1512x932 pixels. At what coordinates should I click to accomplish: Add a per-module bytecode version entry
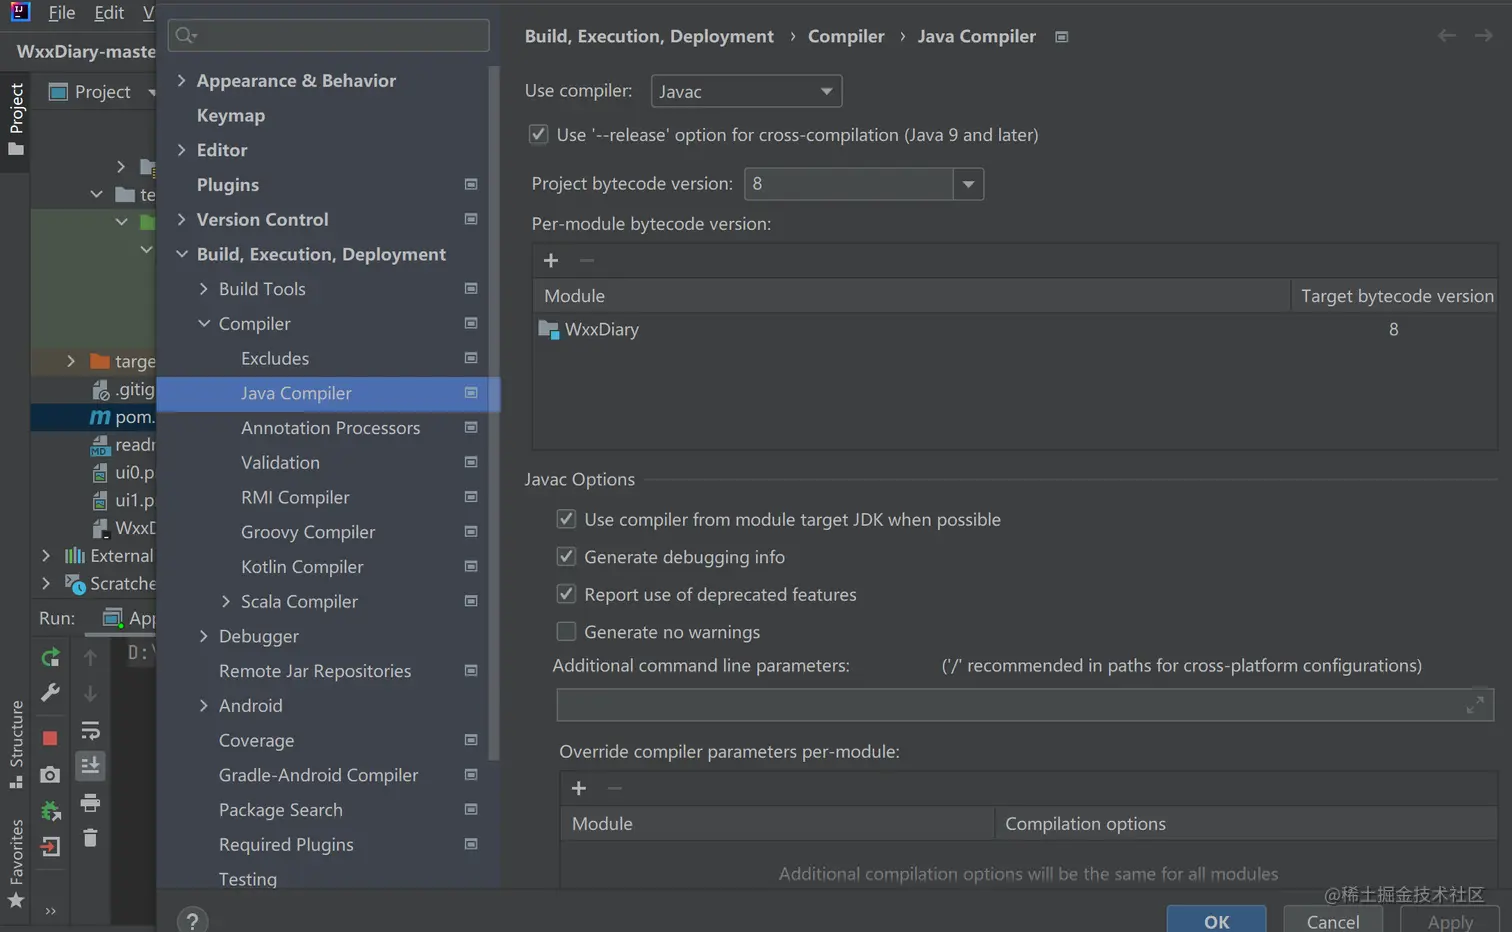(x=551, y=261)
